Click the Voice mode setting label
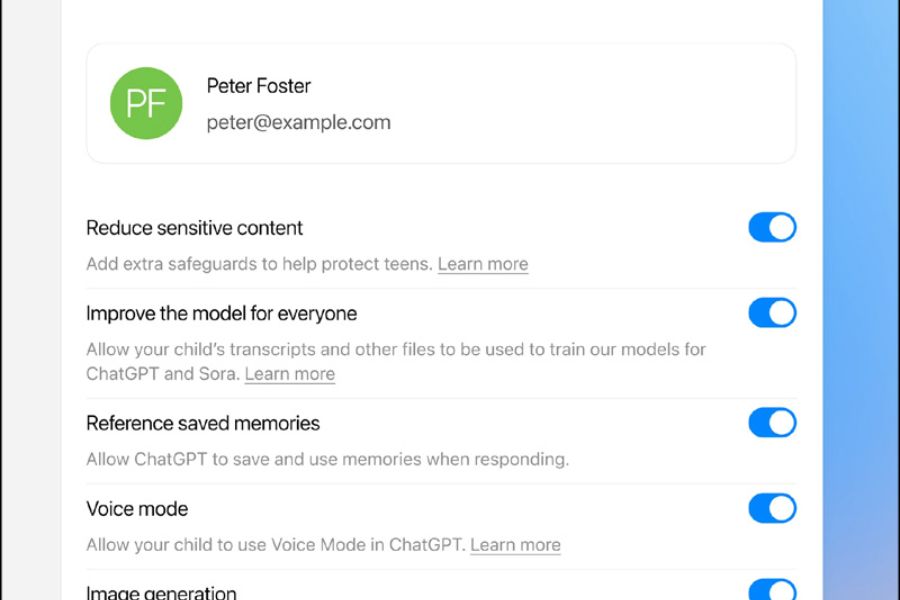This screenshot has width=900, height=600. 137,509
